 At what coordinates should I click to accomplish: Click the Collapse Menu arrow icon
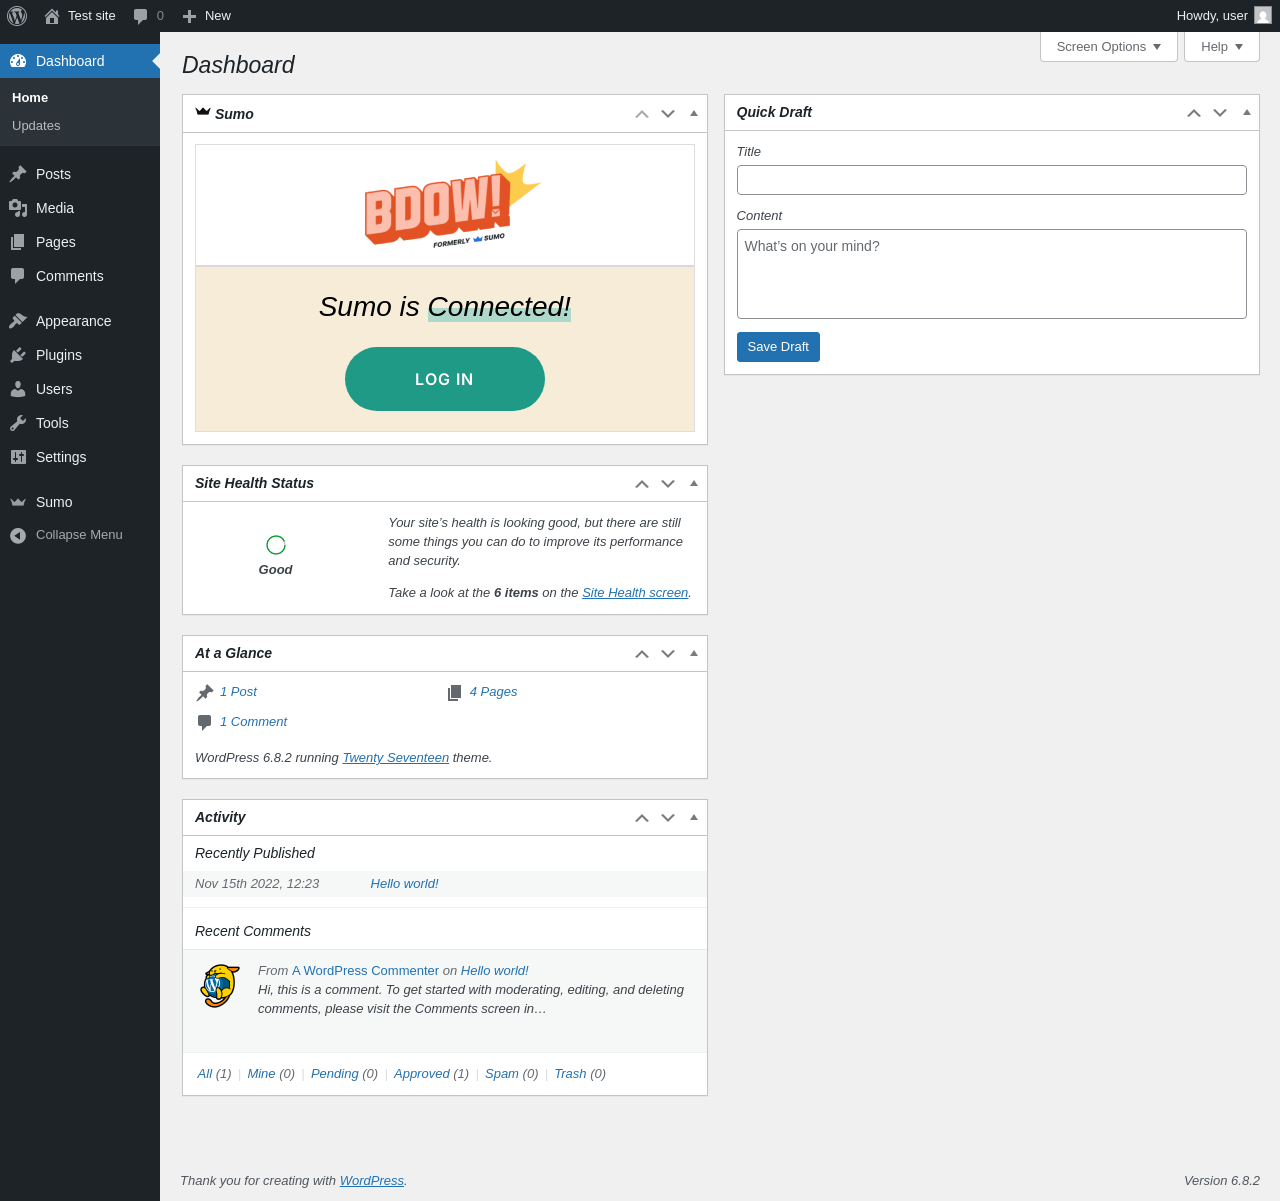(x=18, y=536)
